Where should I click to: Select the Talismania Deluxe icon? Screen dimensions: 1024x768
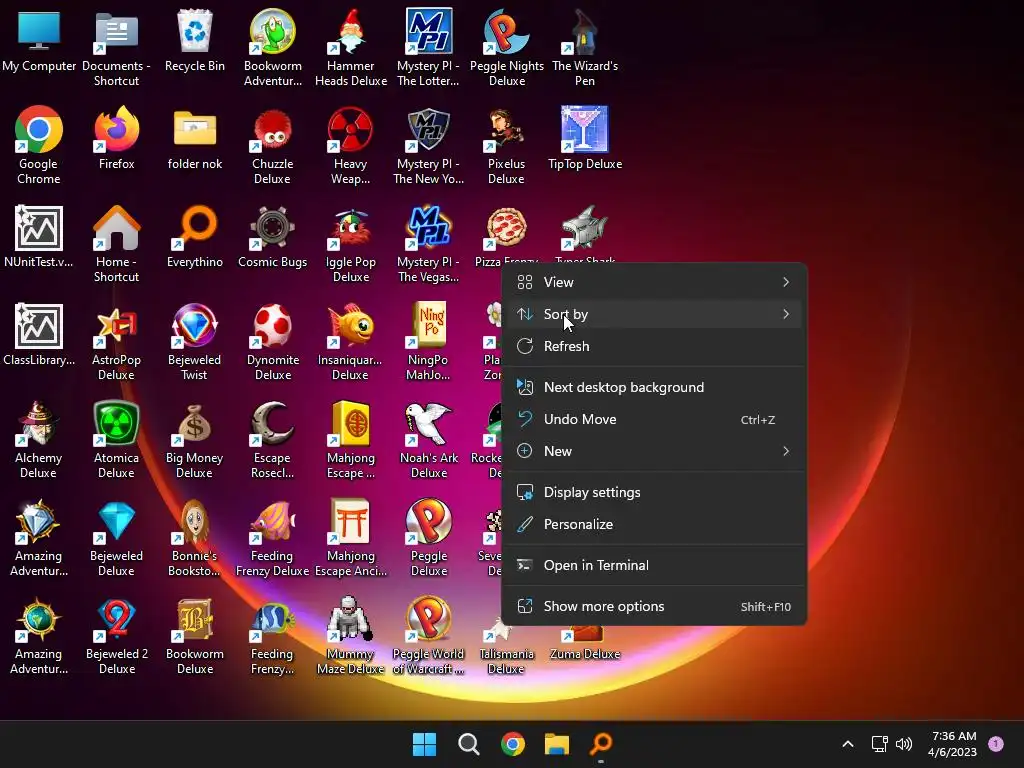507,650
